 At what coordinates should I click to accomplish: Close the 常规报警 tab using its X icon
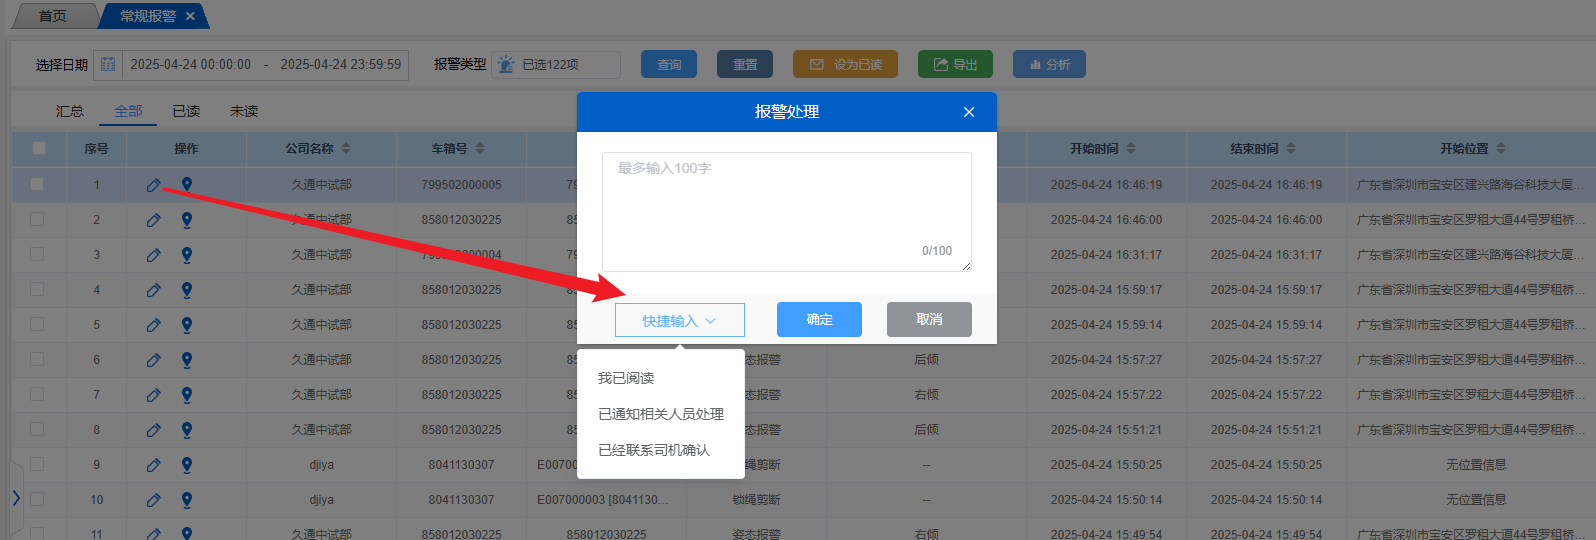pos(190,16)
